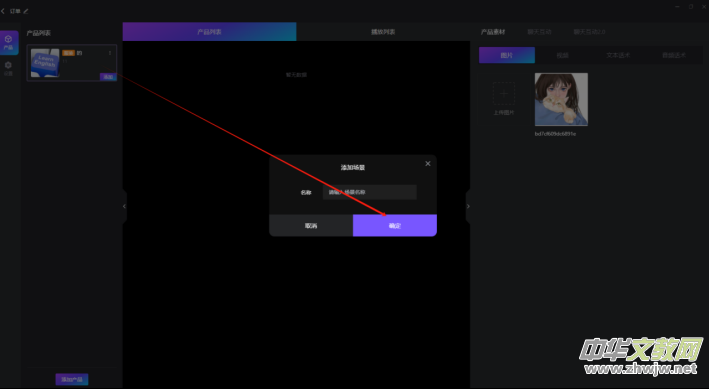Viewport: 709px width, 389px height.
Task: Click the back arrow beside 订单
Action: (x=3, y=11)
